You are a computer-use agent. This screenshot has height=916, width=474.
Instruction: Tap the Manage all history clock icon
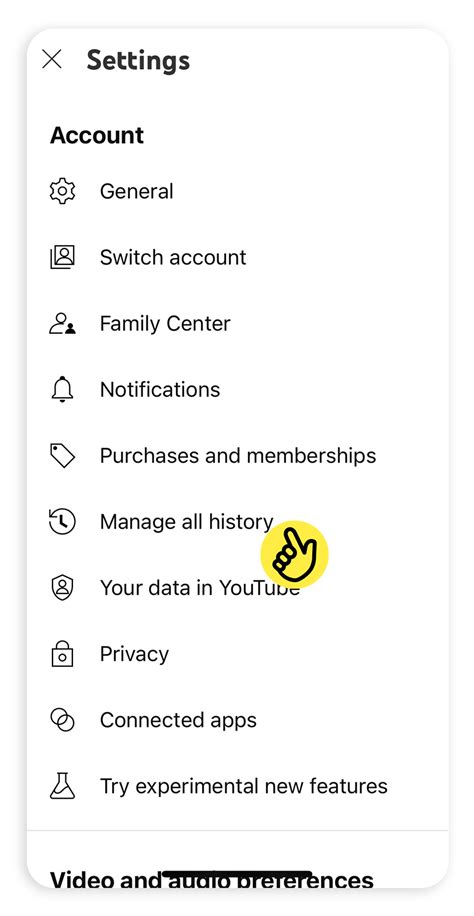point(62,522)
